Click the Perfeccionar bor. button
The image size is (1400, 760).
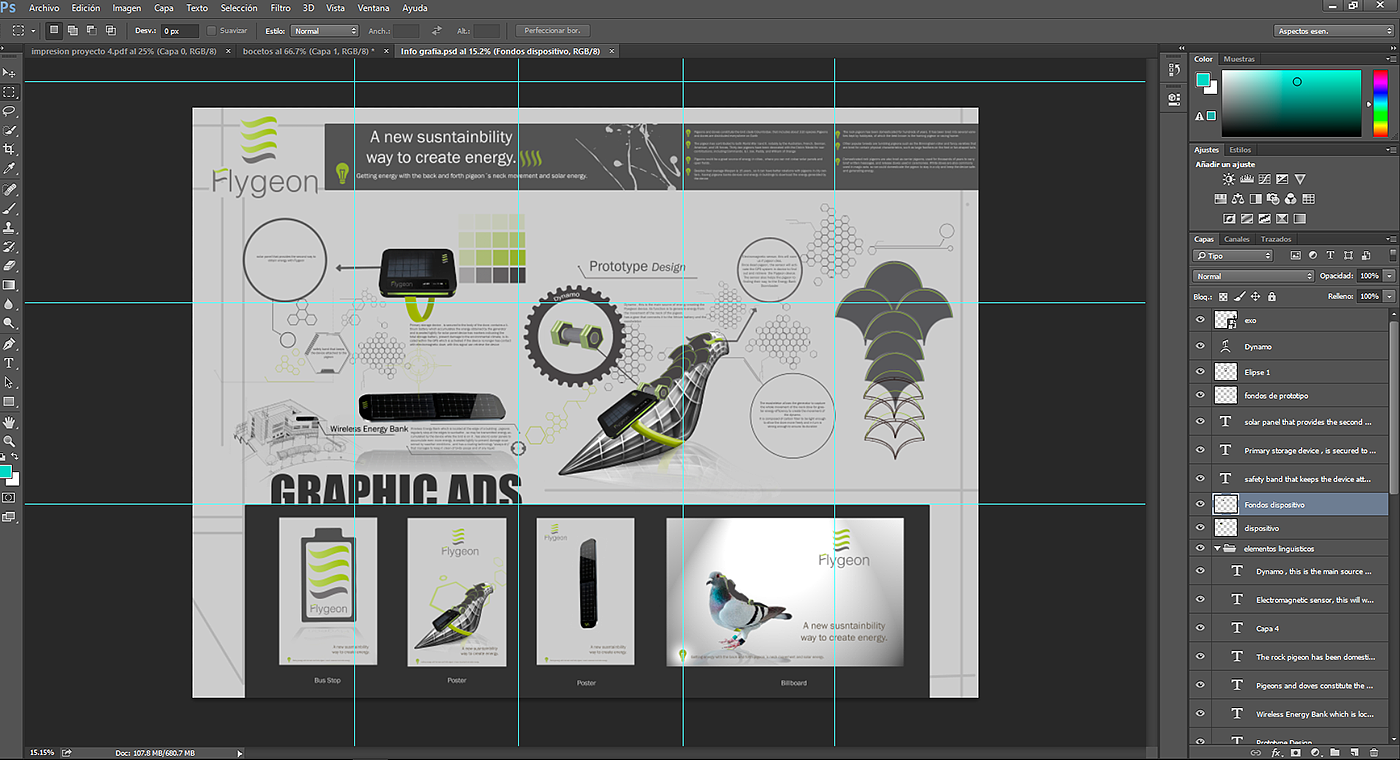click(552, 31)
